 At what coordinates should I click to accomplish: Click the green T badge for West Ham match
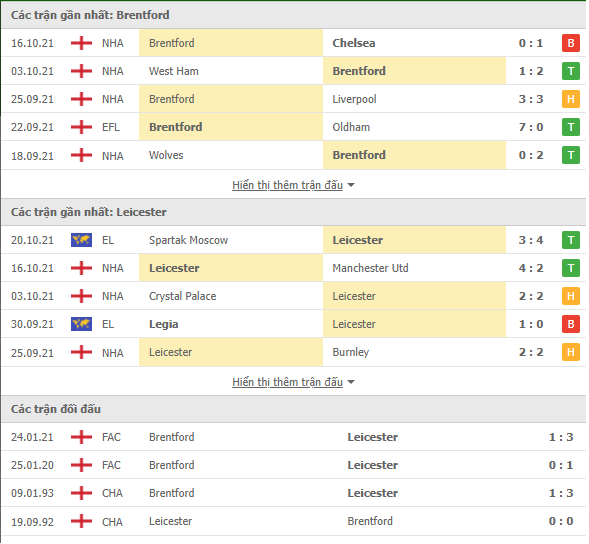tap(572, 71)
